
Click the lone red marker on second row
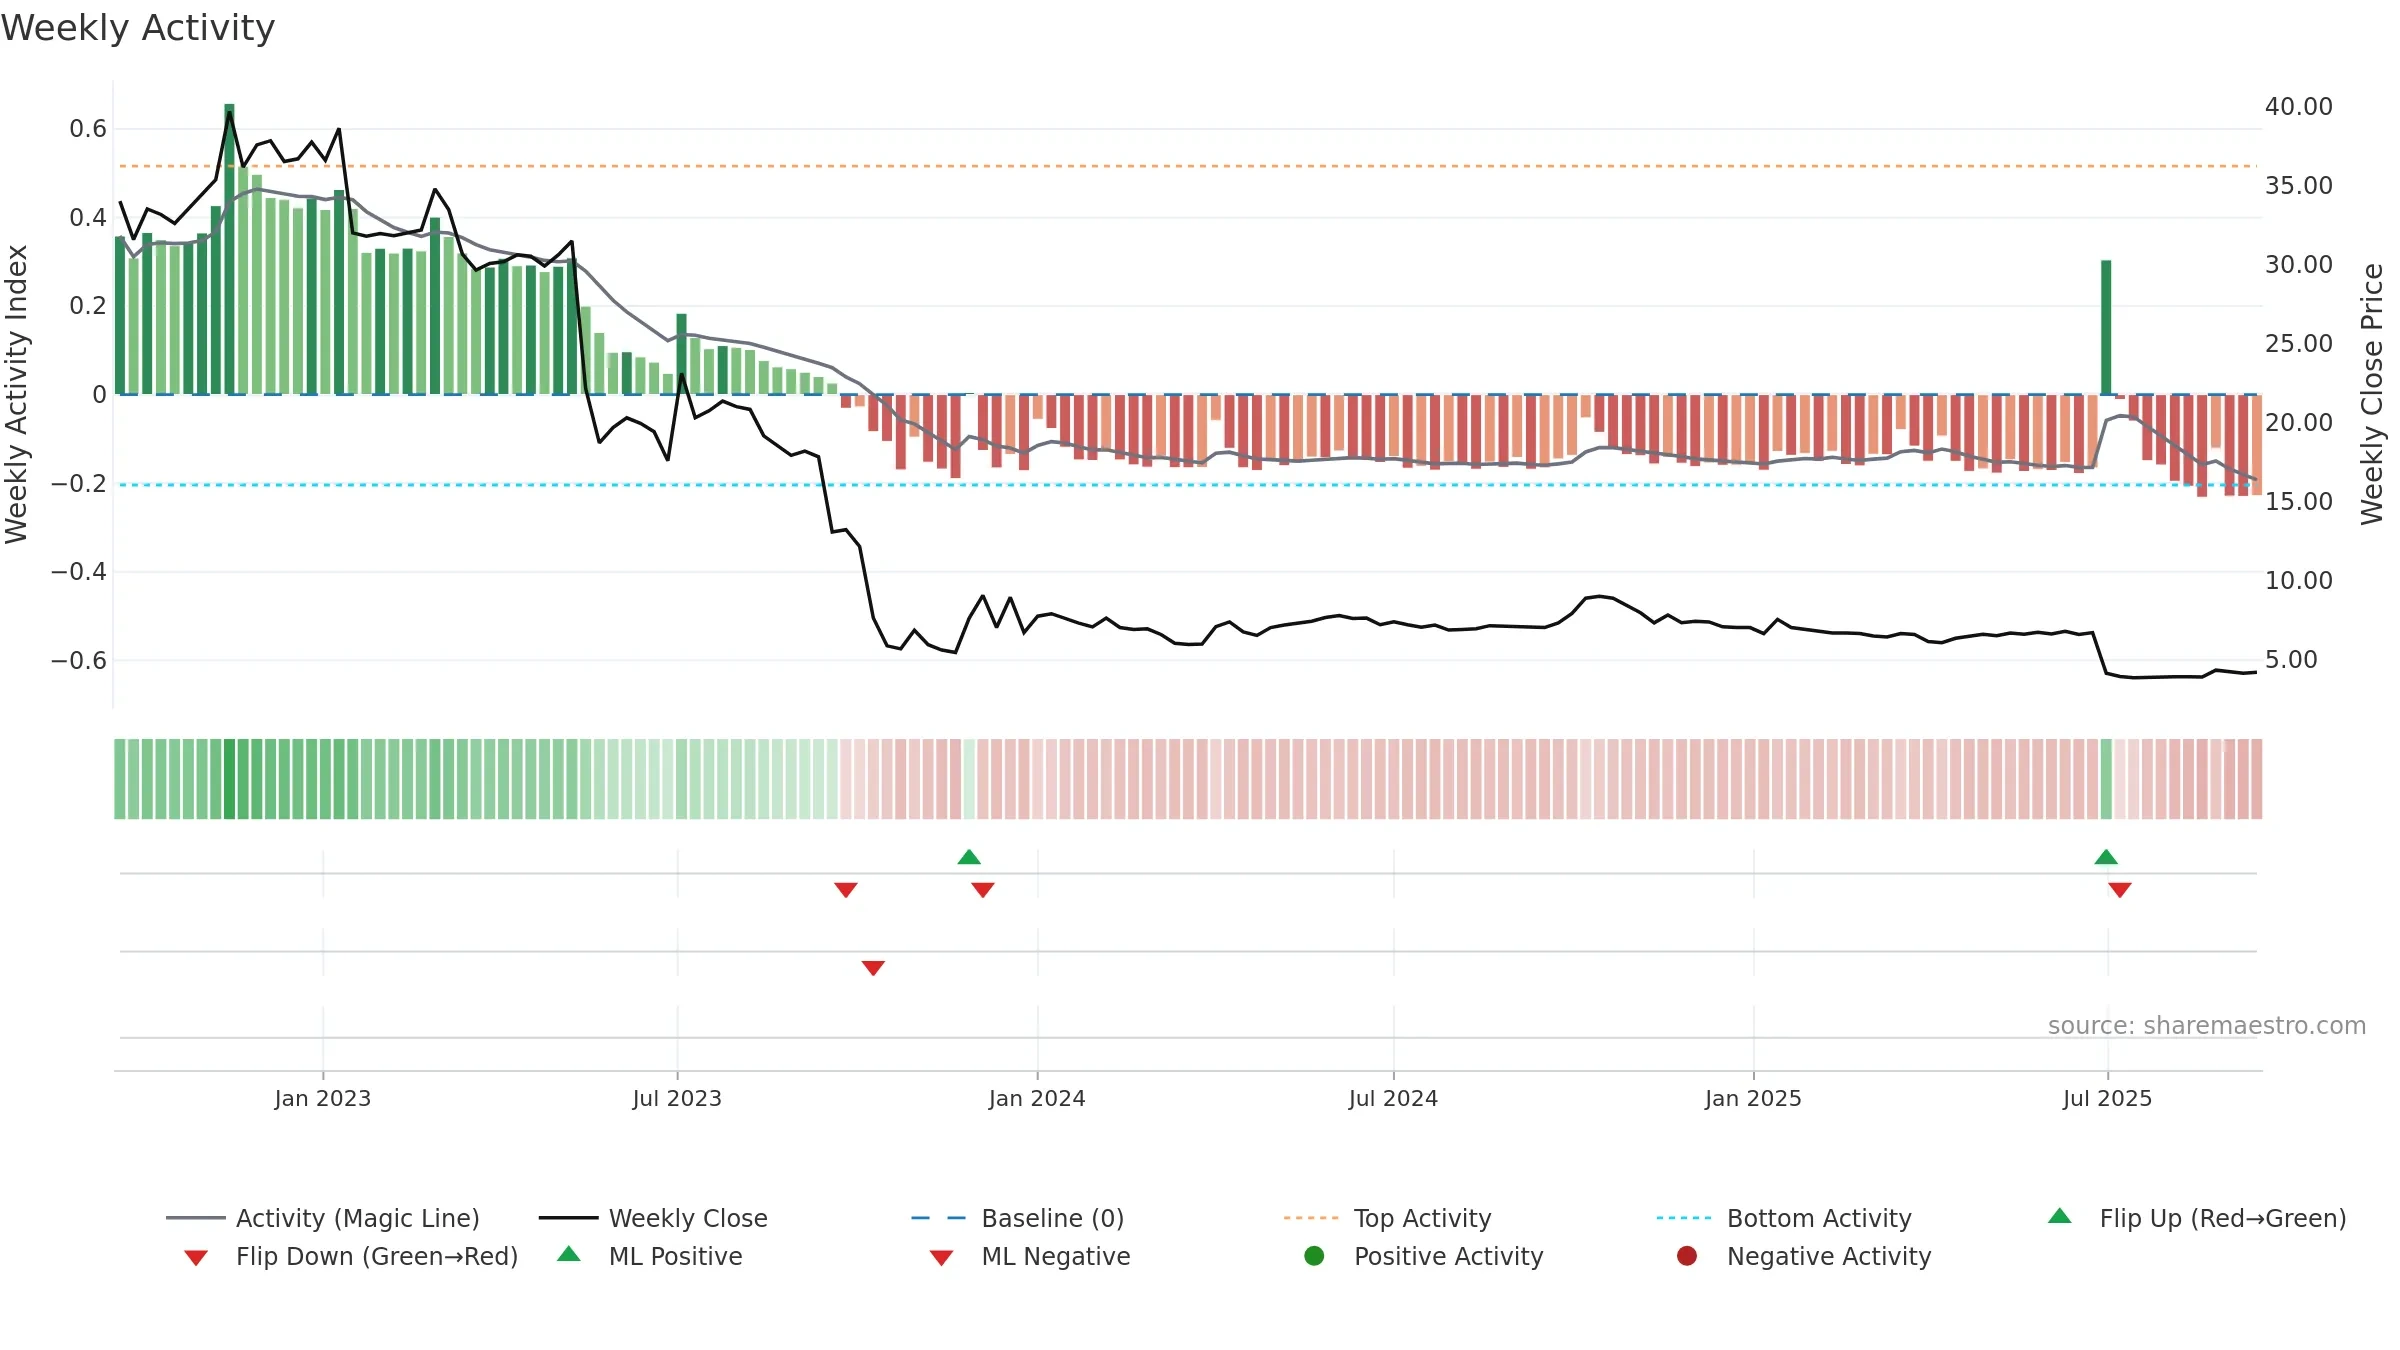873,968
